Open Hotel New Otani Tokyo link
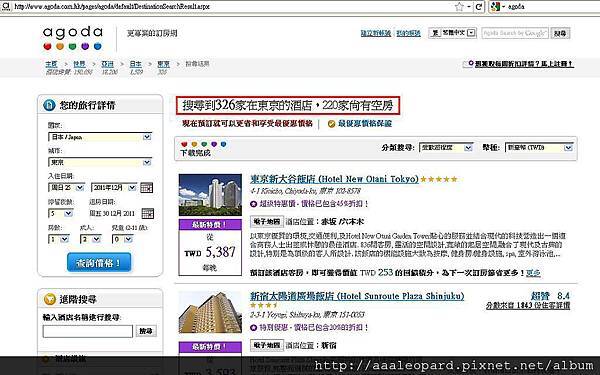This screenshot has width=600, height=375. tap(334, 179)
